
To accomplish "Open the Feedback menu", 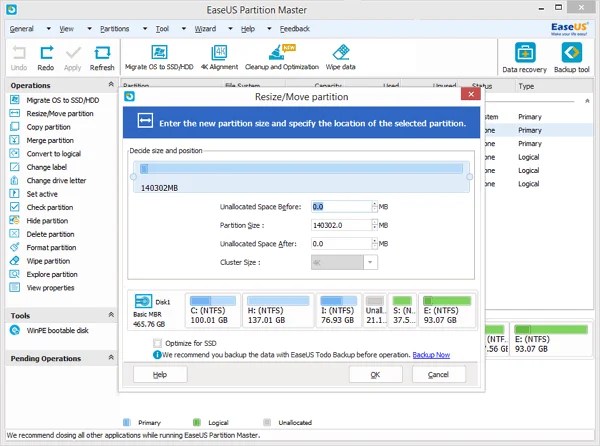I will pyautogui.click(x=295, y=29).
